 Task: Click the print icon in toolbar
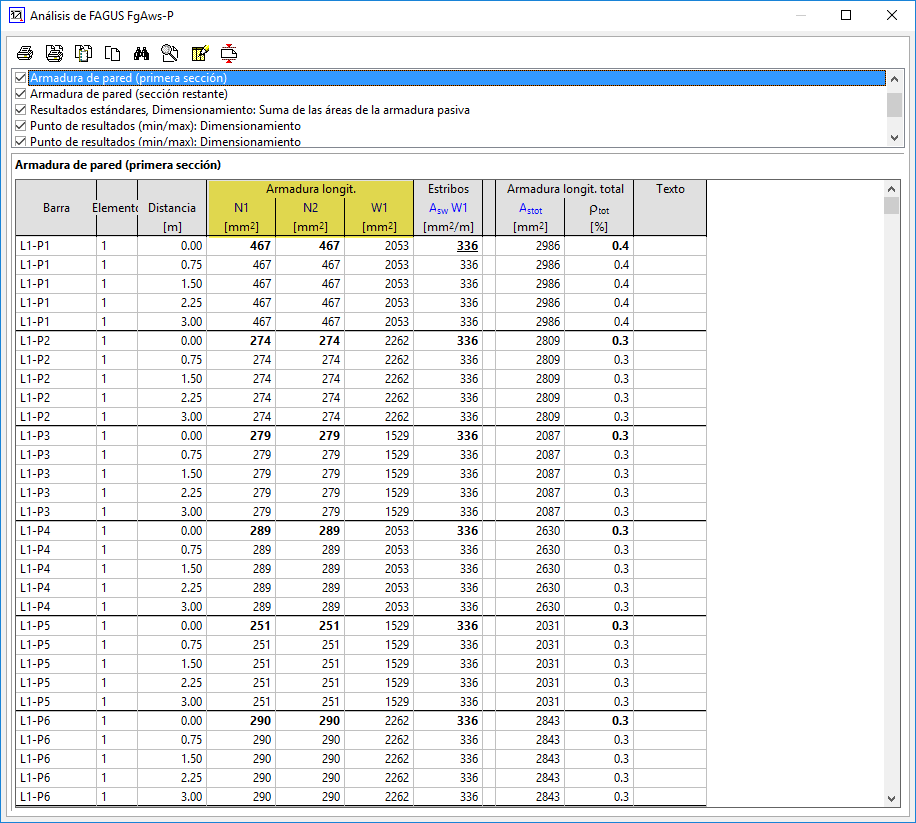tap(25, 53)
